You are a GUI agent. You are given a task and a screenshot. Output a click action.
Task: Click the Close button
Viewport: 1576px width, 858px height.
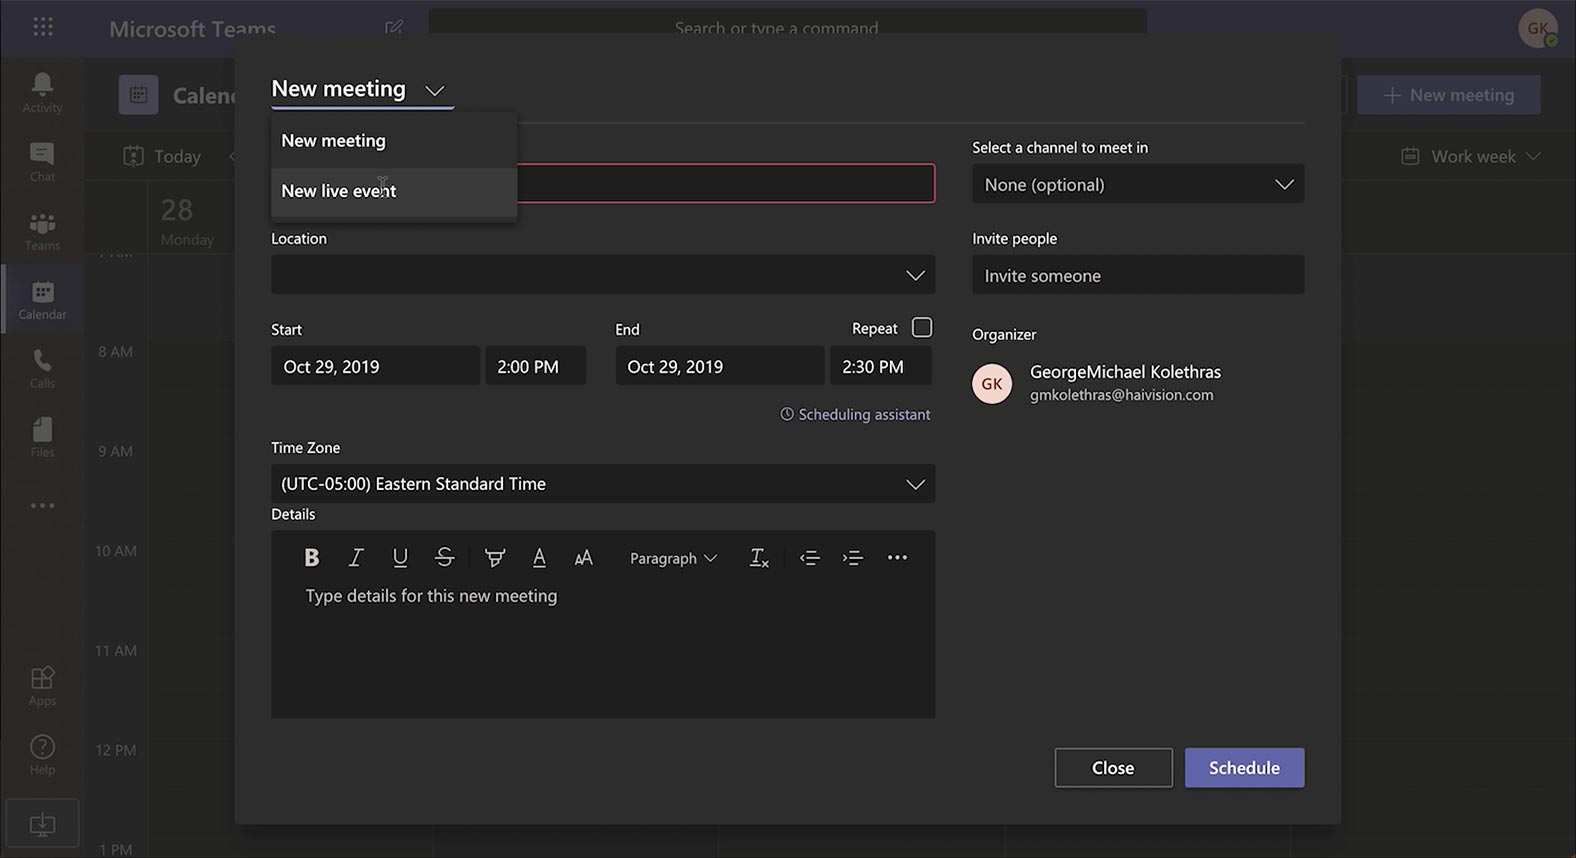[1113, 768]
